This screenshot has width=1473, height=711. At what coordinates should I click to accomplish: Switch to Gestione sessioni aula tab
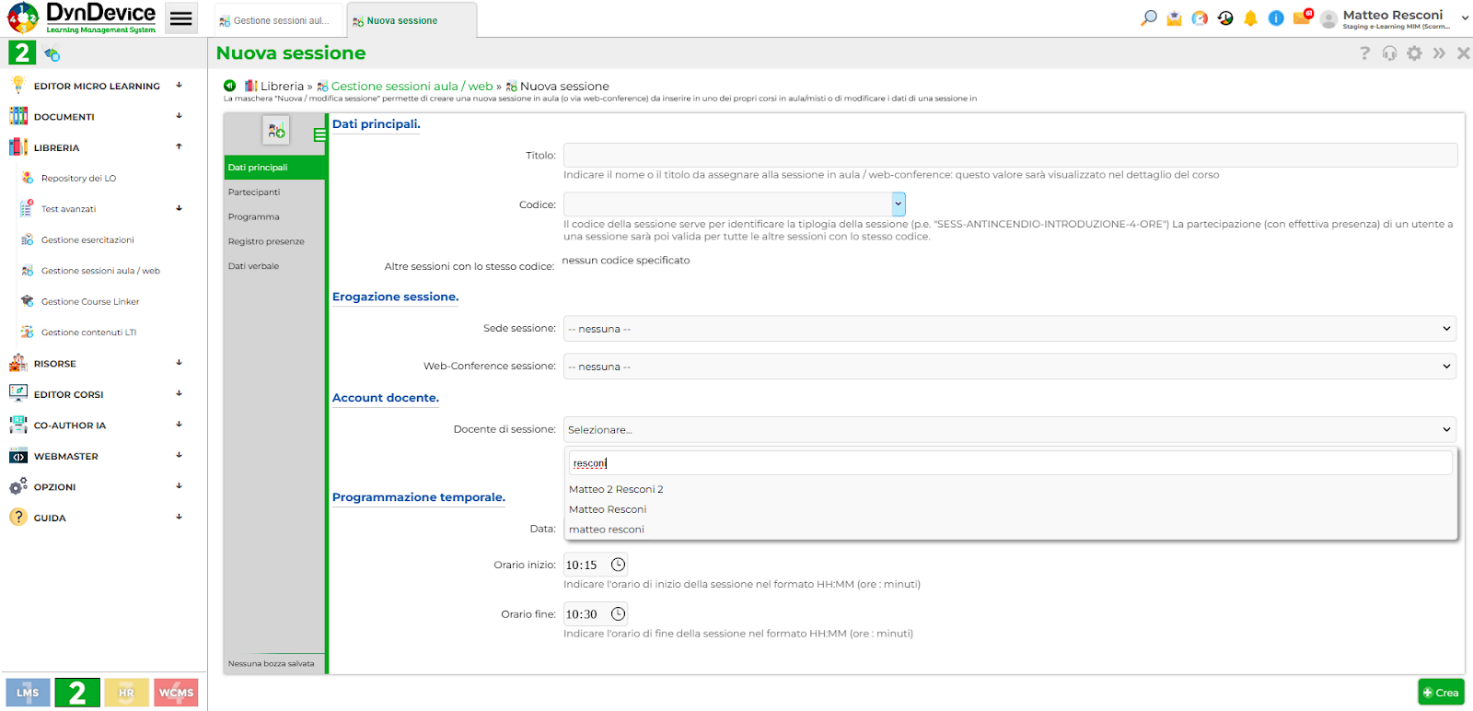279,20
